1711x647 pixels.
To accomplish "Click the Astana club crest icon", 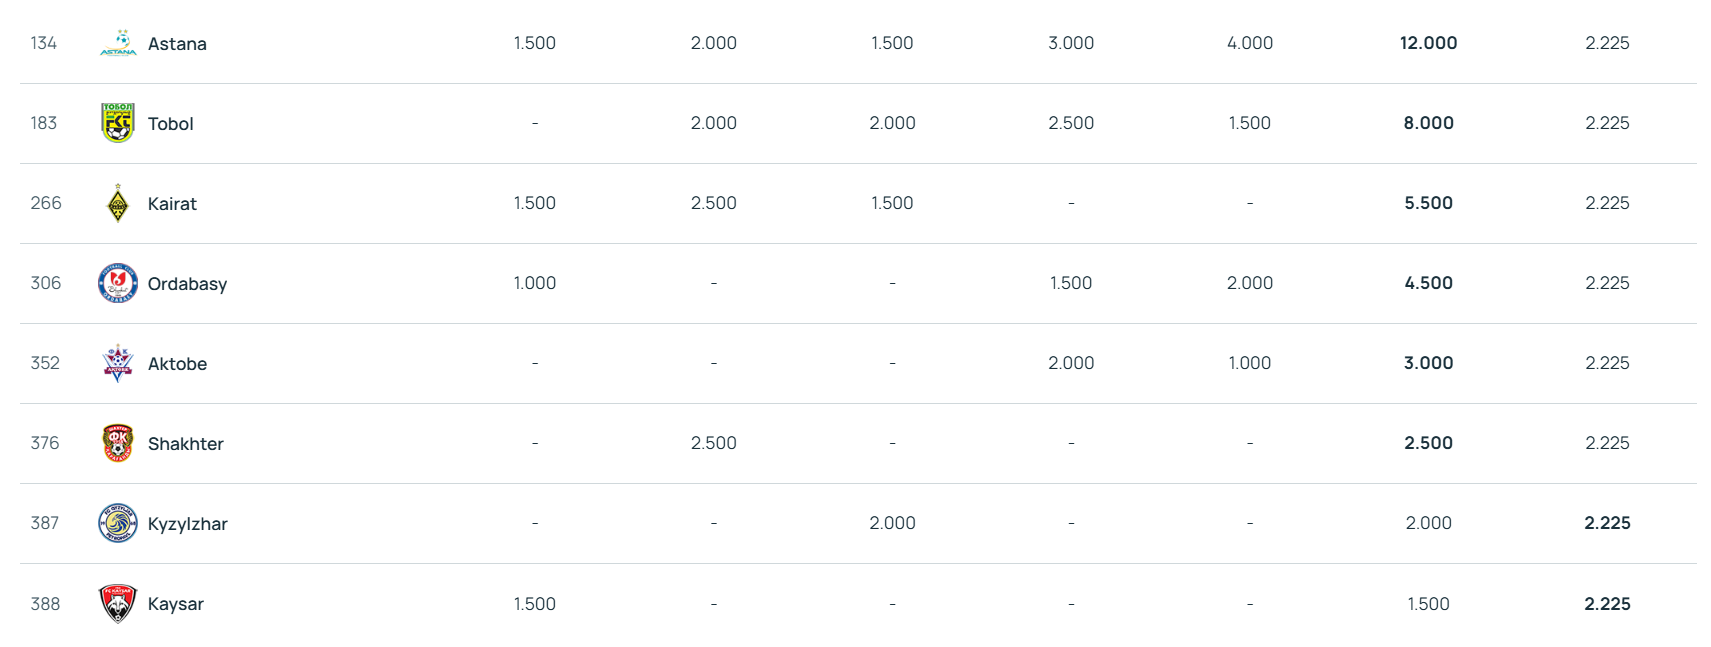I will 118,43.
